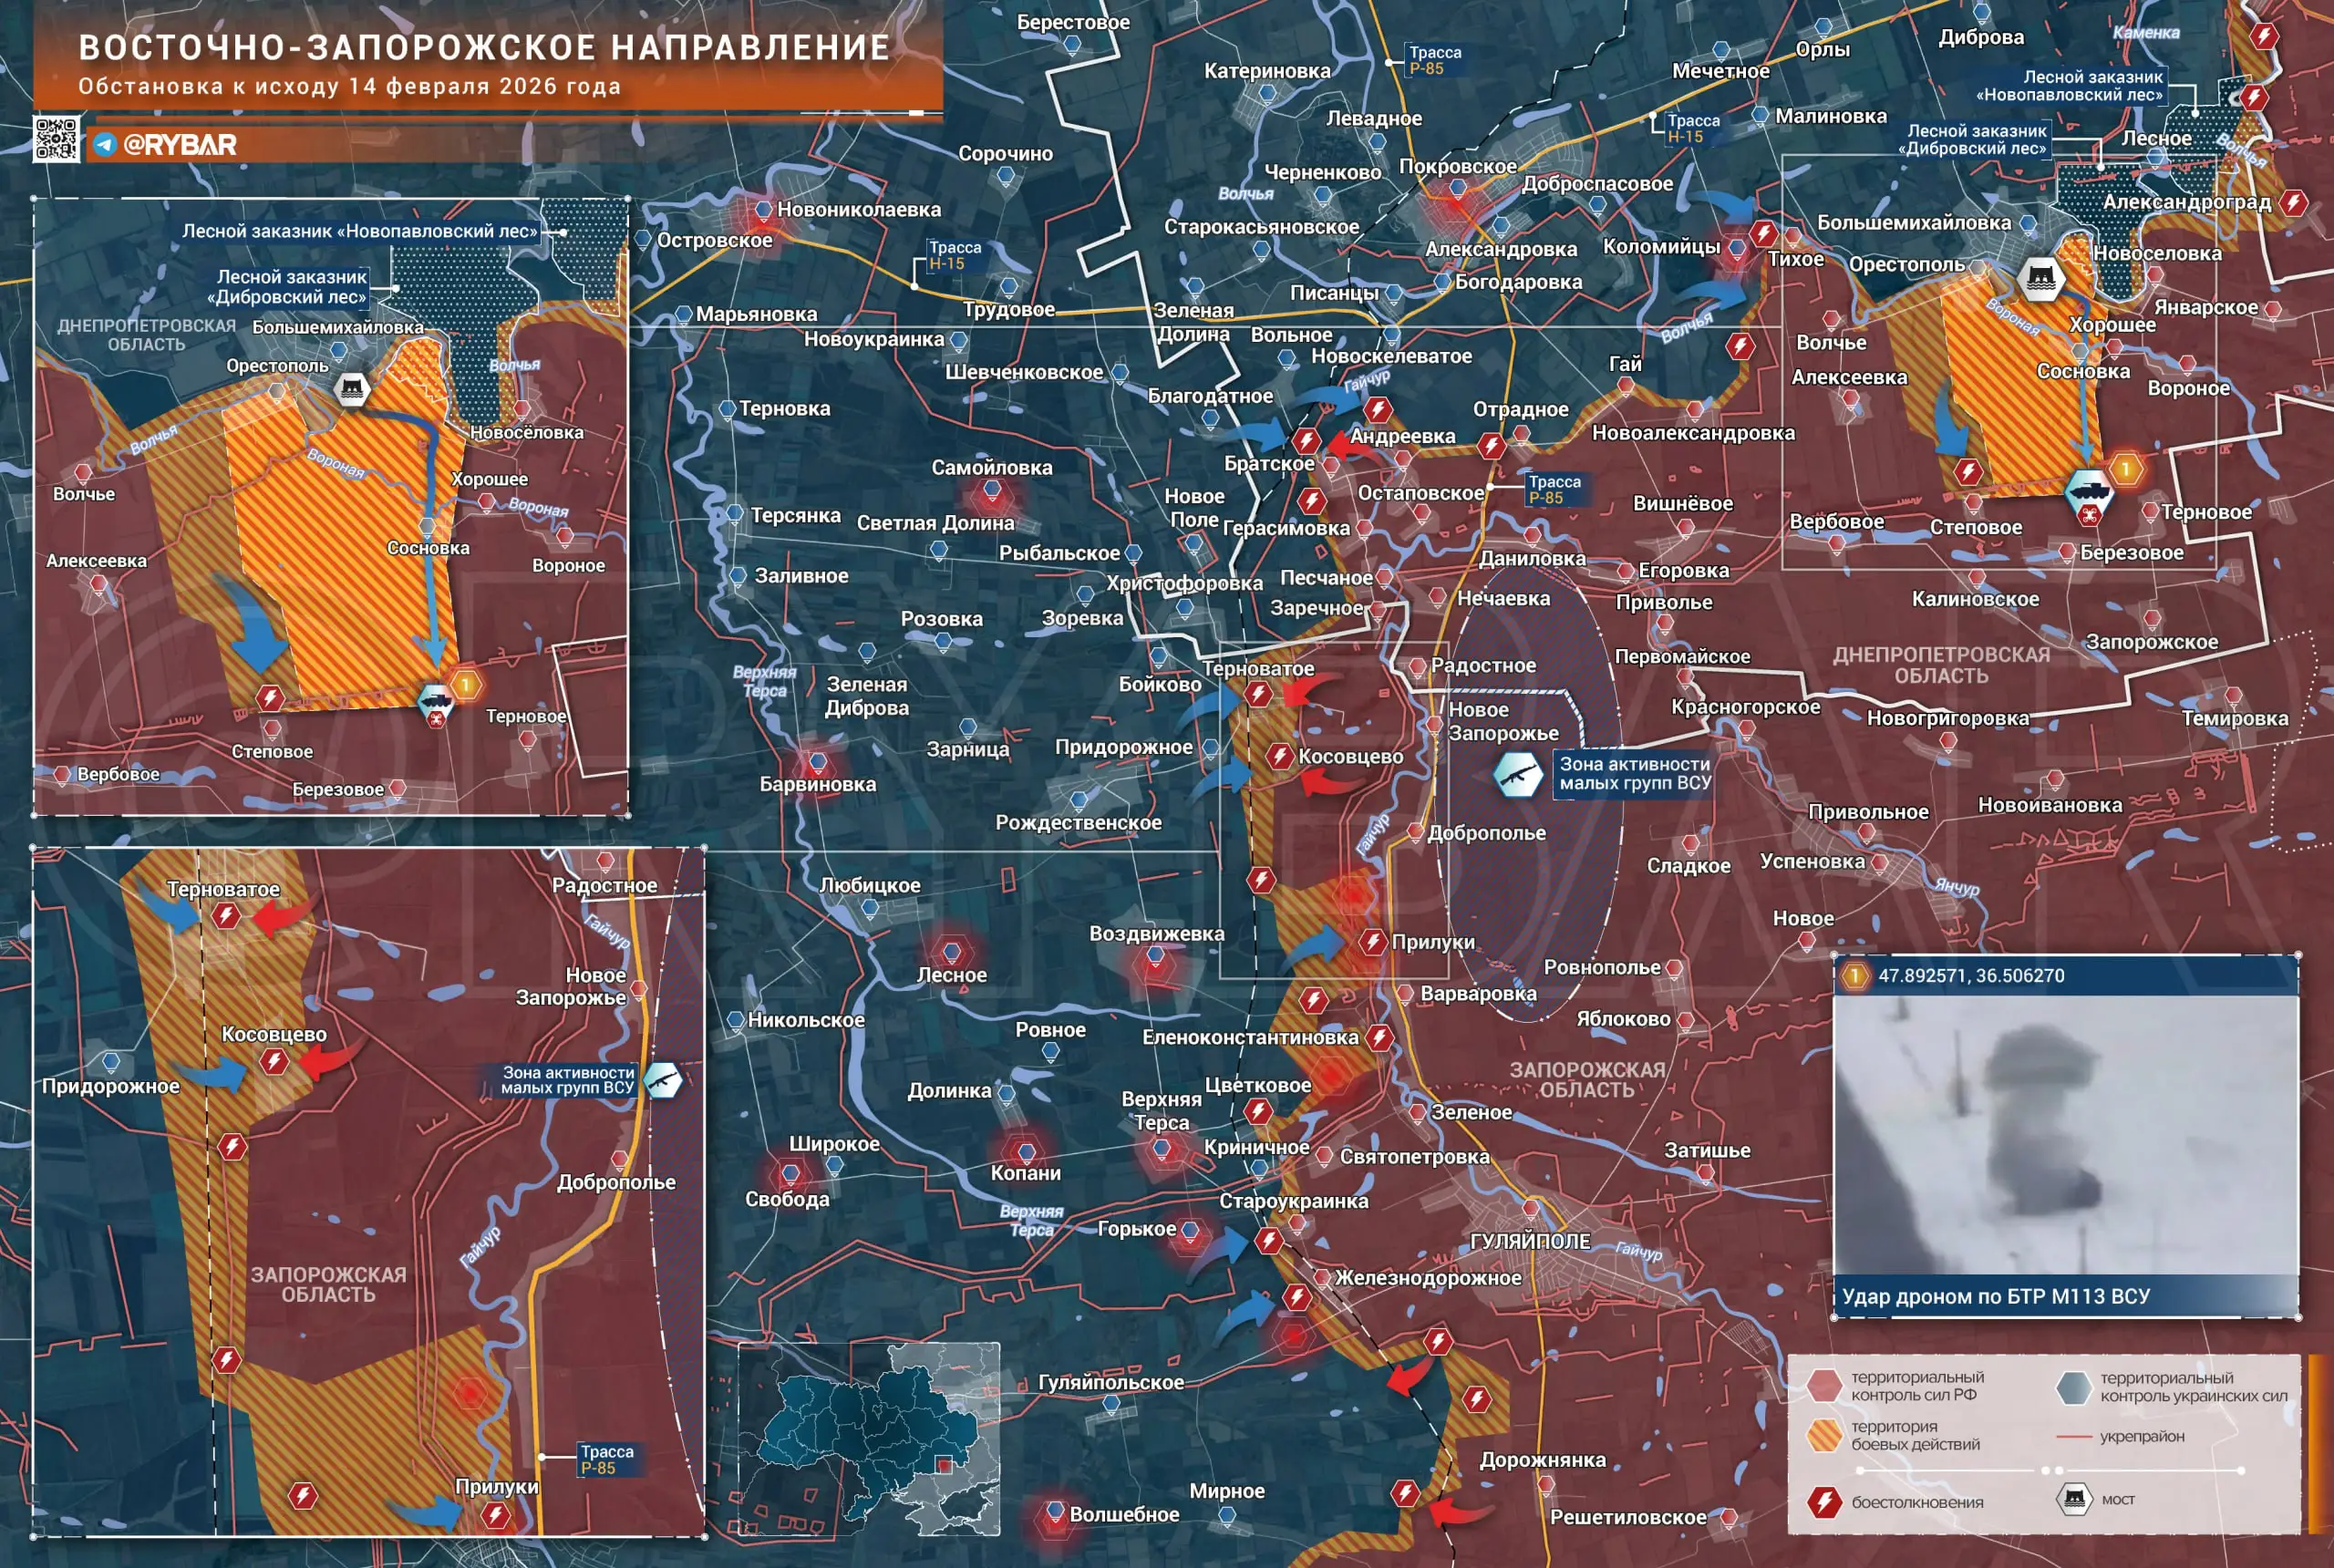Click the @RYBAR channel name link
This screenshot has height=1568, width=2334.
pos(180,145)
